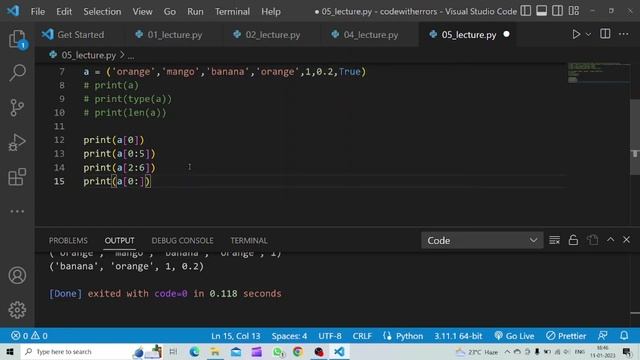Switch to the PROBLEMS tab

click(x=68, y=240)
